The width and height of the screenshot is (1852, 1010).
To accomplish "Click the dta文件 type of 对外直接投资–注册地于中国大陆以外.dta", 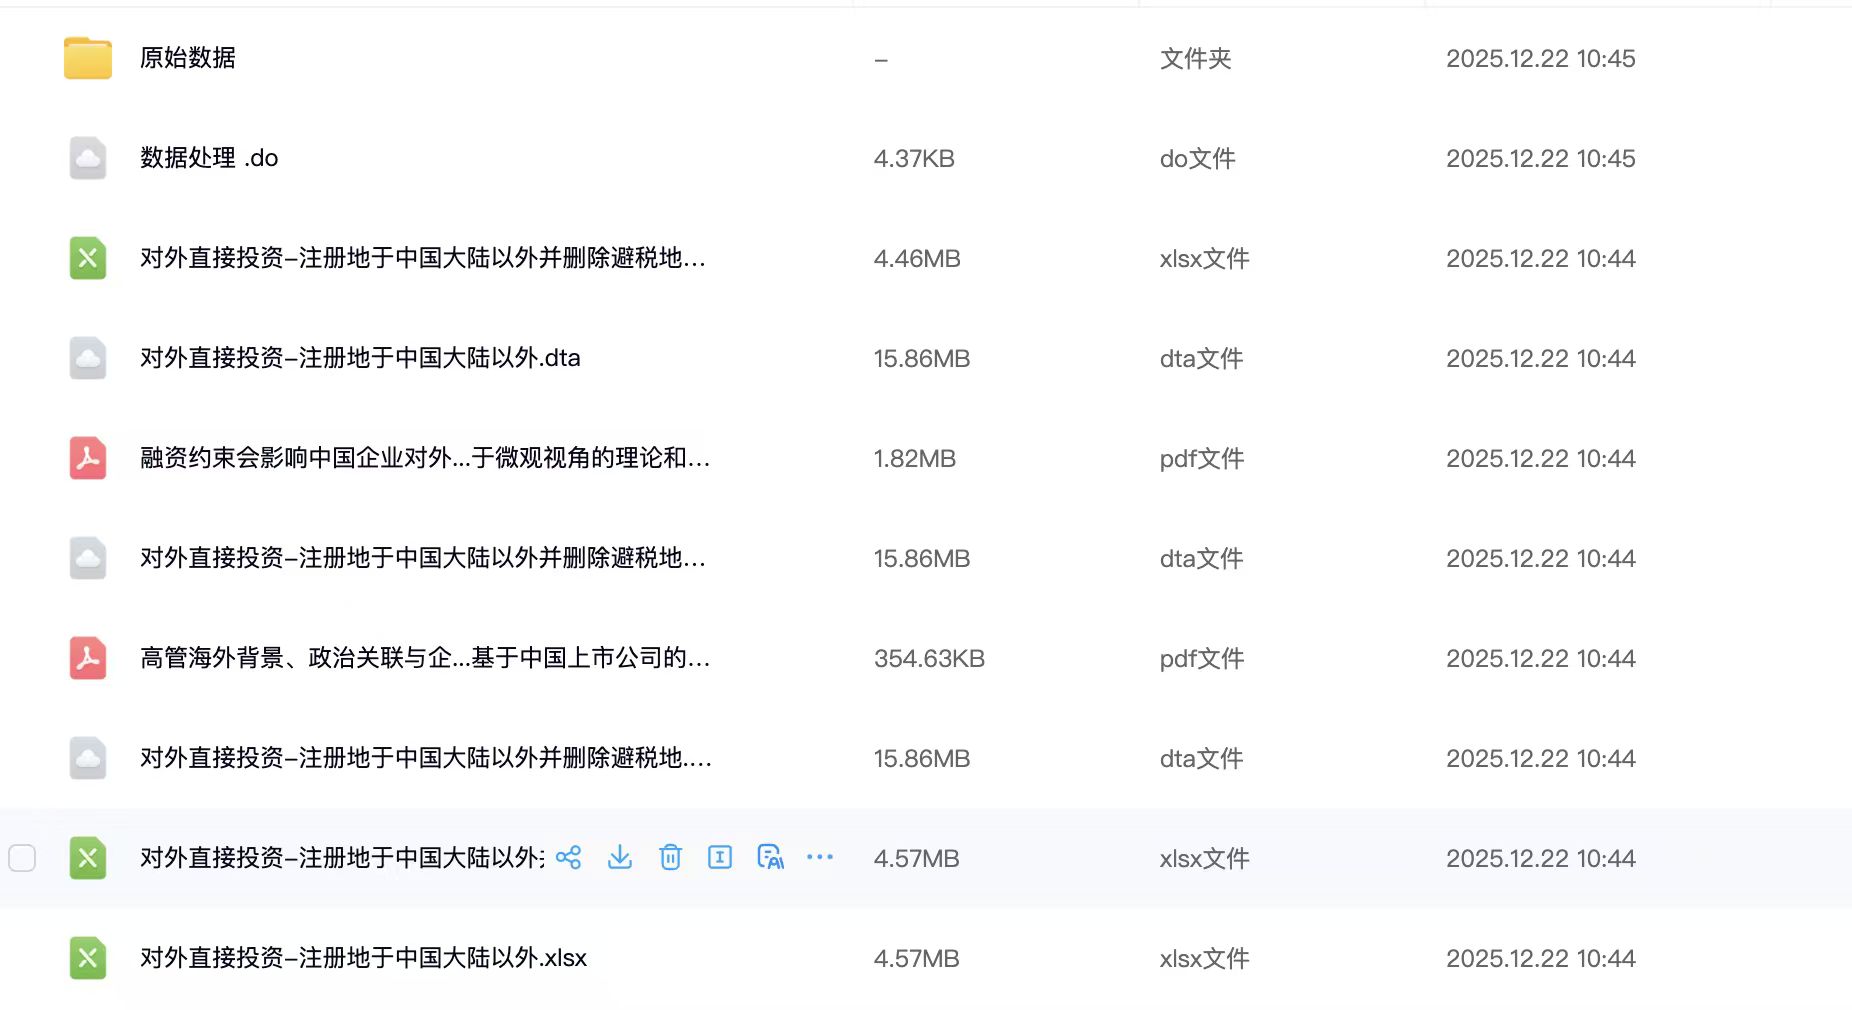I will [1202, 359].
